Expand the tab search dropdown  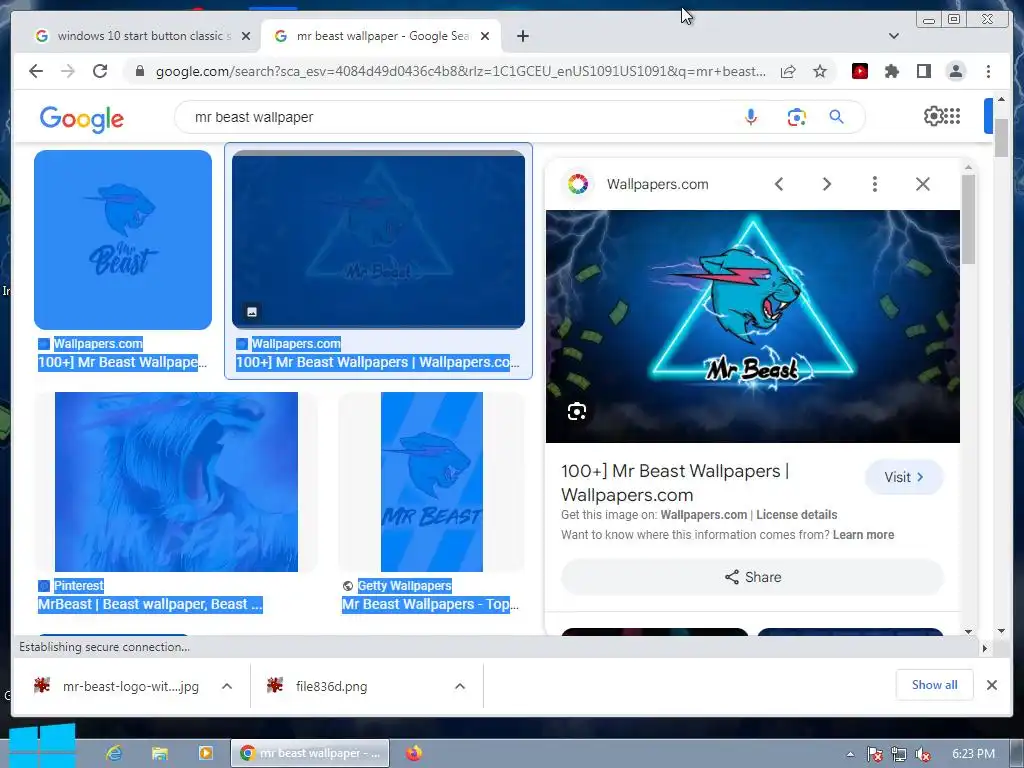[894, 36]
